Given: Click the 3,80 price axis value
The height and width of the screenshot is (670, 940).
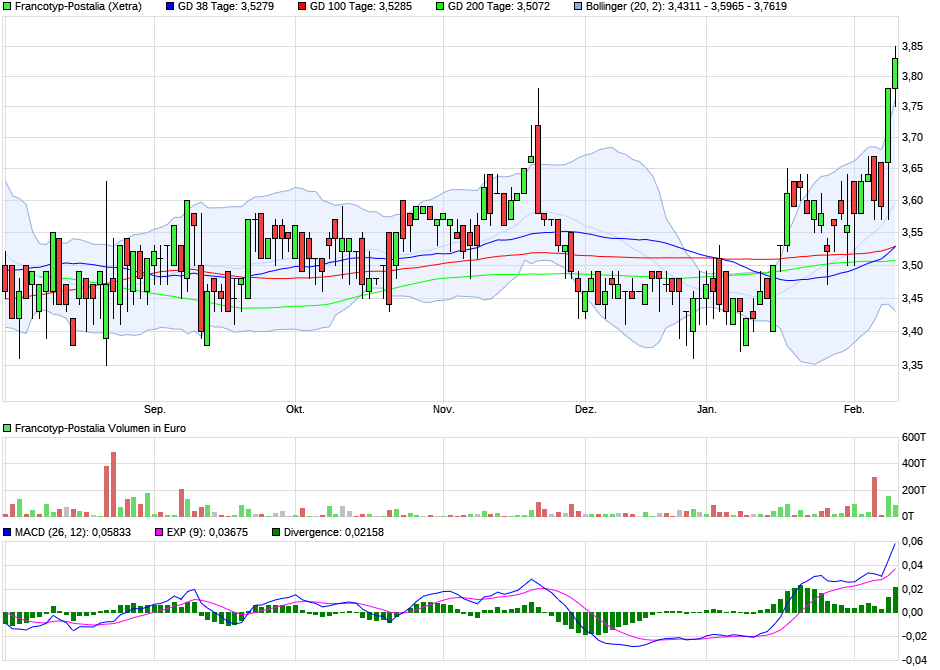Looking at the screenshot, I should pos(912,77).
